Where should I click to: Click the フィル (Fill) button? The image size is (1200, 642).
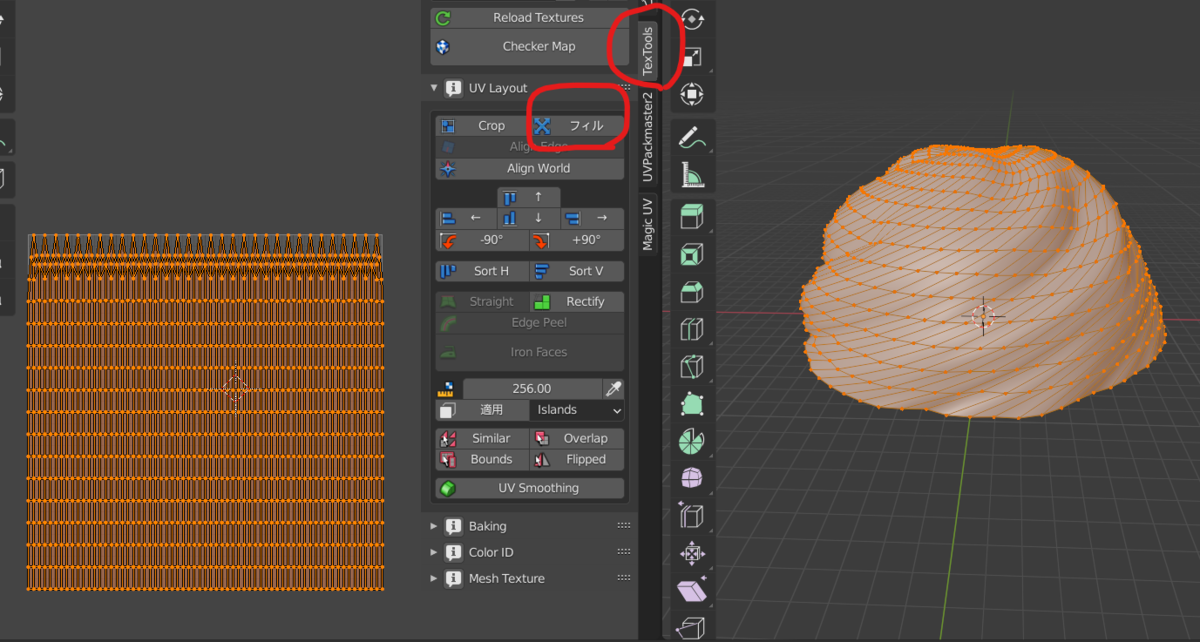(x=577, y=126)
